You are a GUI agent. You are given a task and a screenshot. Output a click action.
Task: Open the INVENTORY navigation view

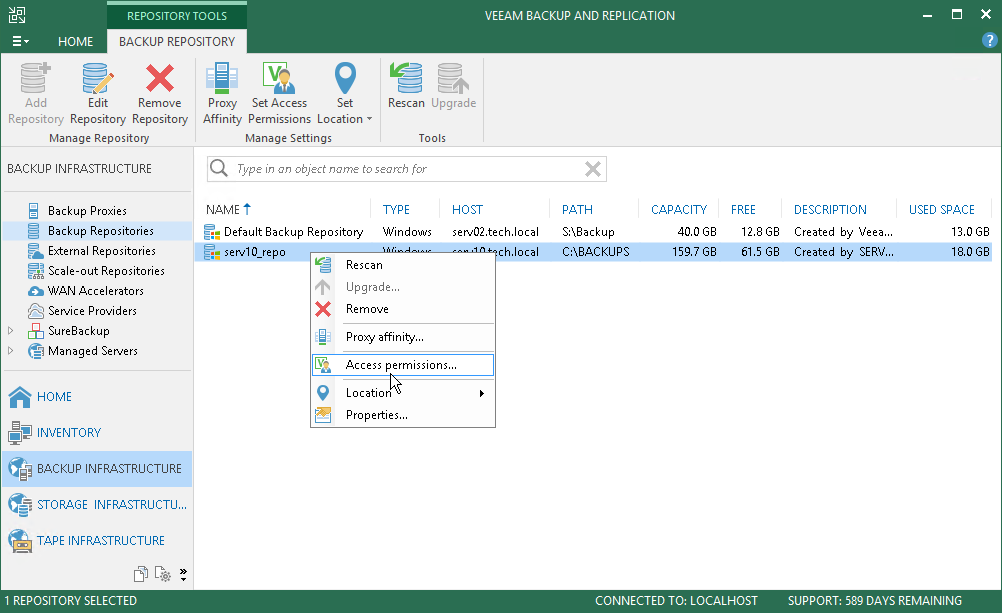click(x=97, y=433)
